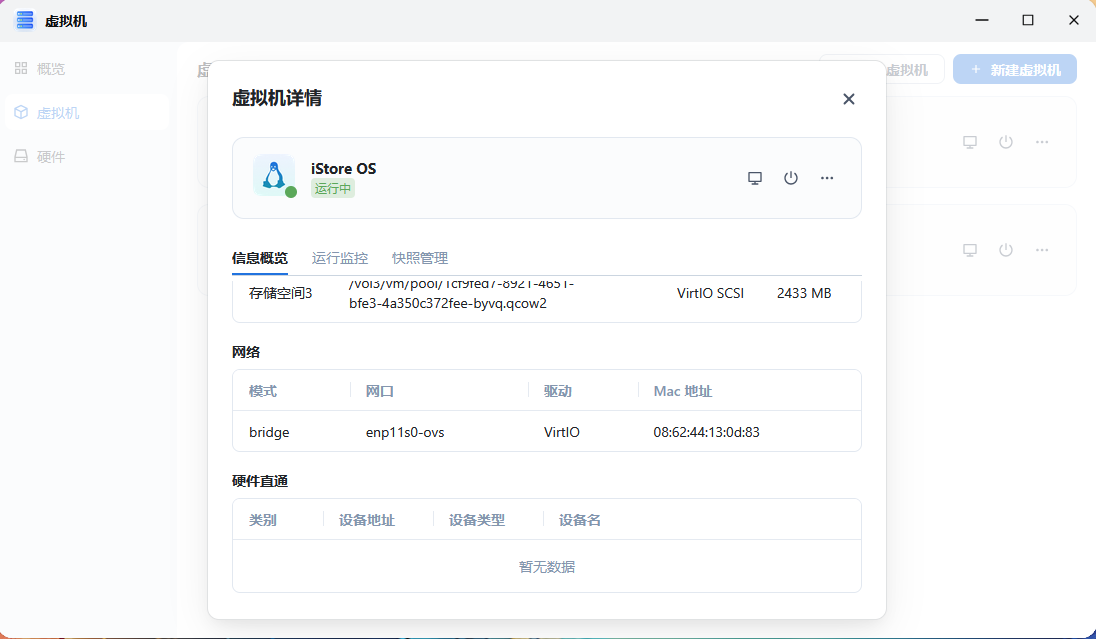This screenshot has height=639, width=1096.
Task: Click the bridge mode cell
Action: click(x=269, y=432)
